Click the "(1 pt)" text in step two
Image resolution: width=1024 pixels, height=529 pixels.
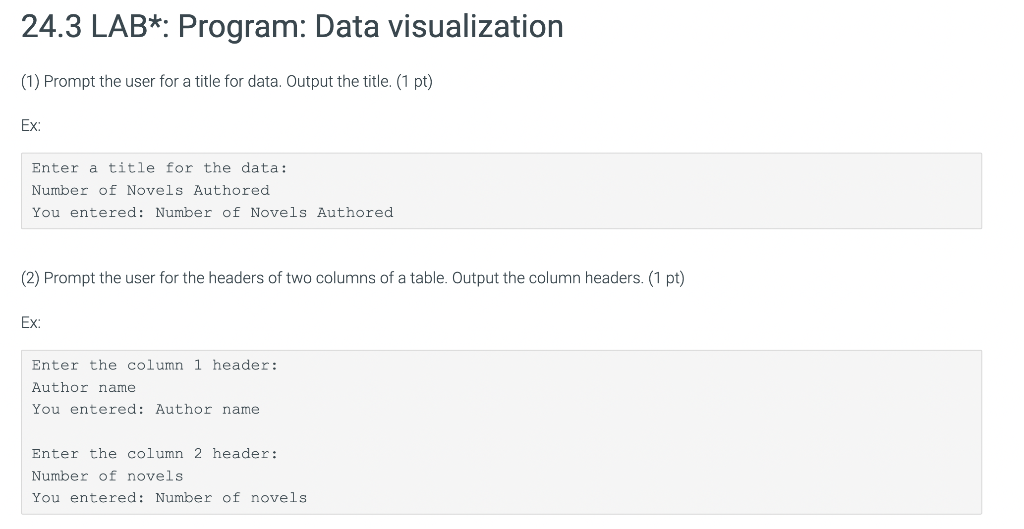coord(666,278)
